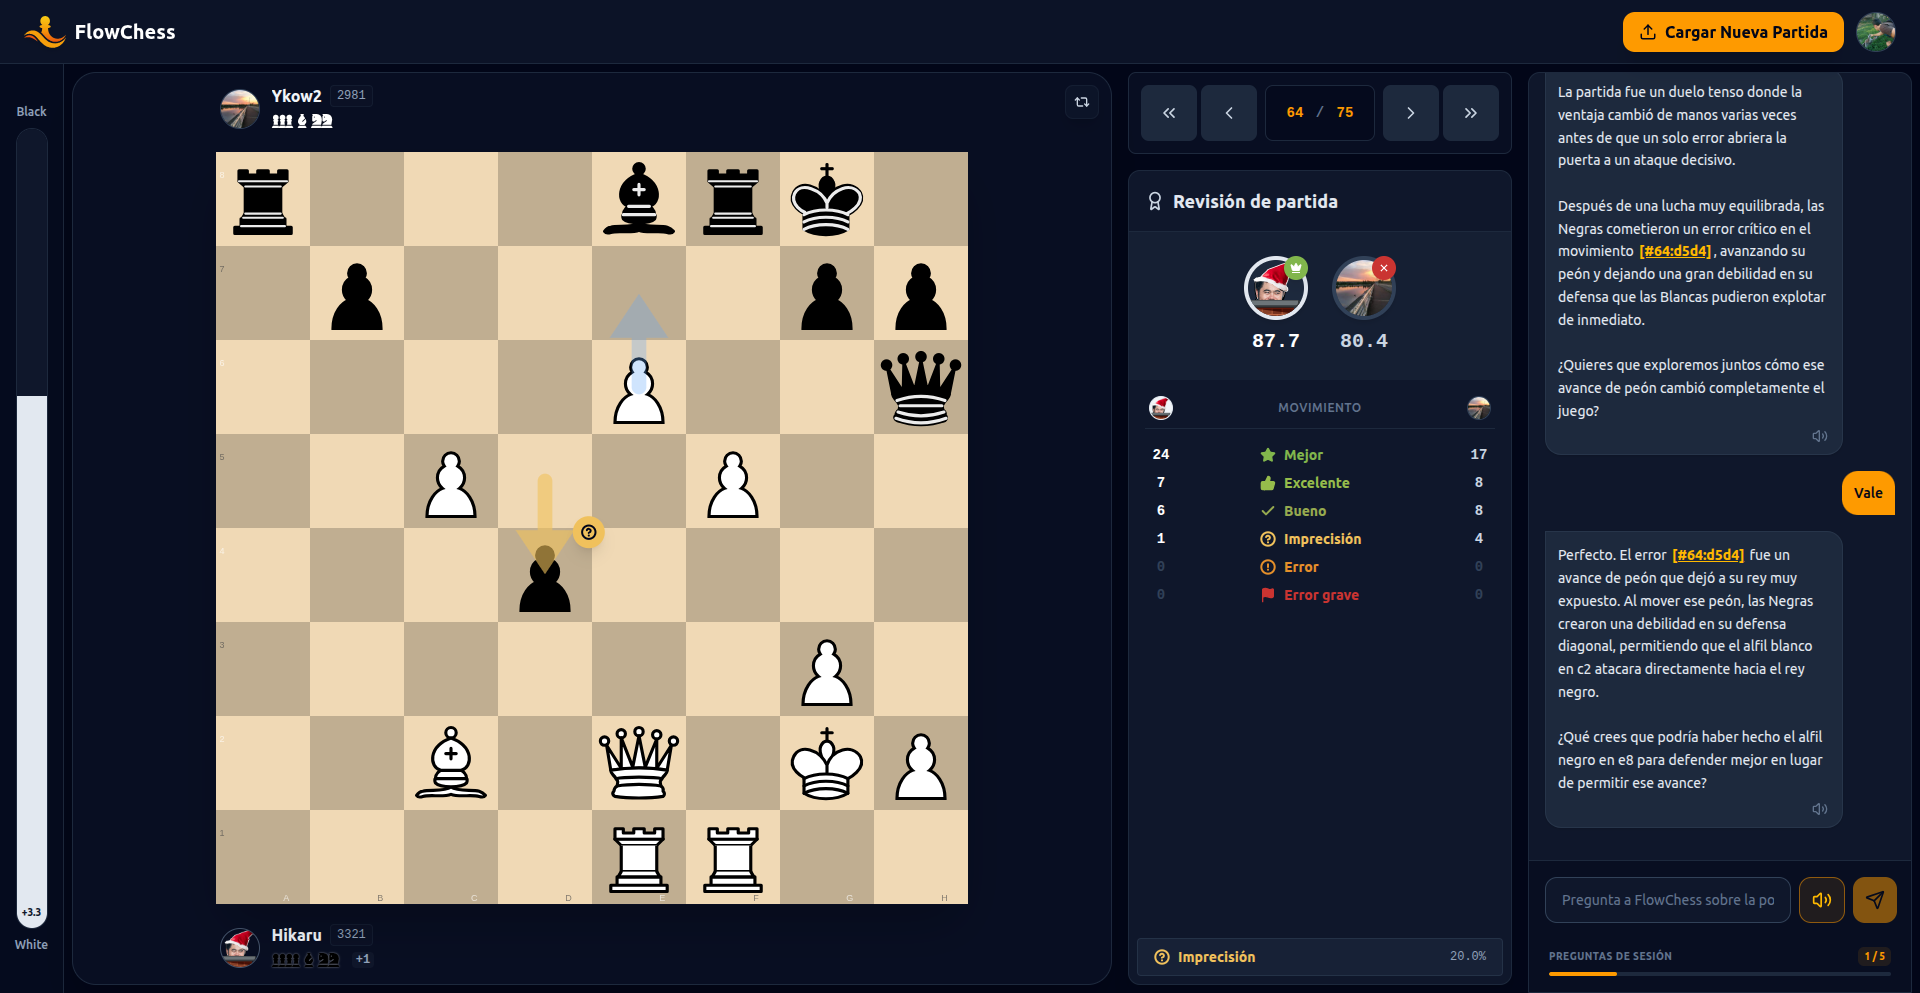
Task: Click the speaker icon beside the chat input
Action: coord(1822,900)
